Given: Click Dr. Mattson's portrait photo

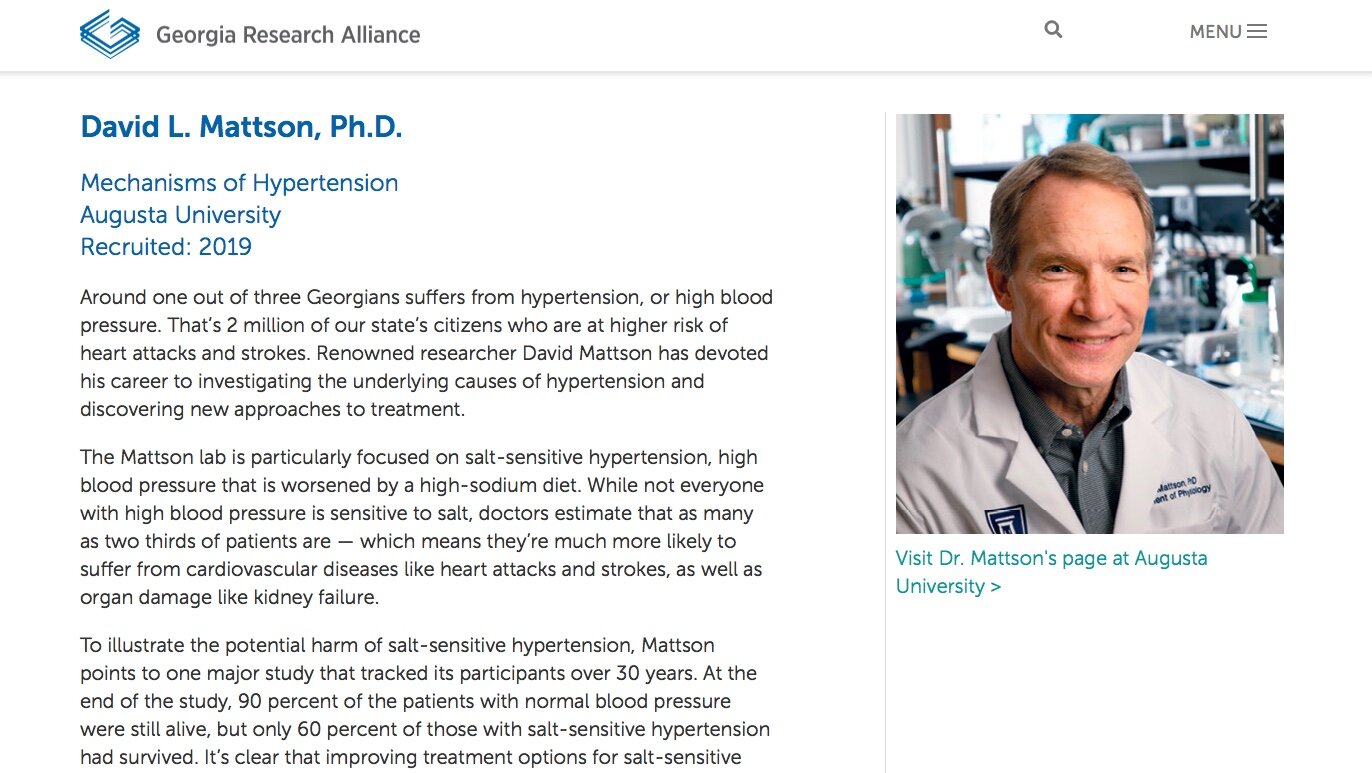Looking at the screenshot, I should (x=1089, y=323).
